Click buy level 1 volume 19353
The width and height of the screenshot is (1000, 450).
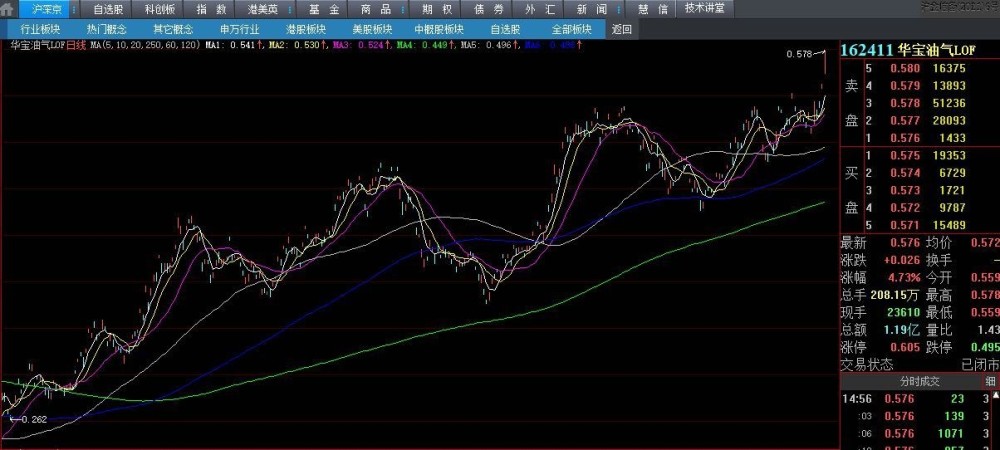(x=948, y=156)
